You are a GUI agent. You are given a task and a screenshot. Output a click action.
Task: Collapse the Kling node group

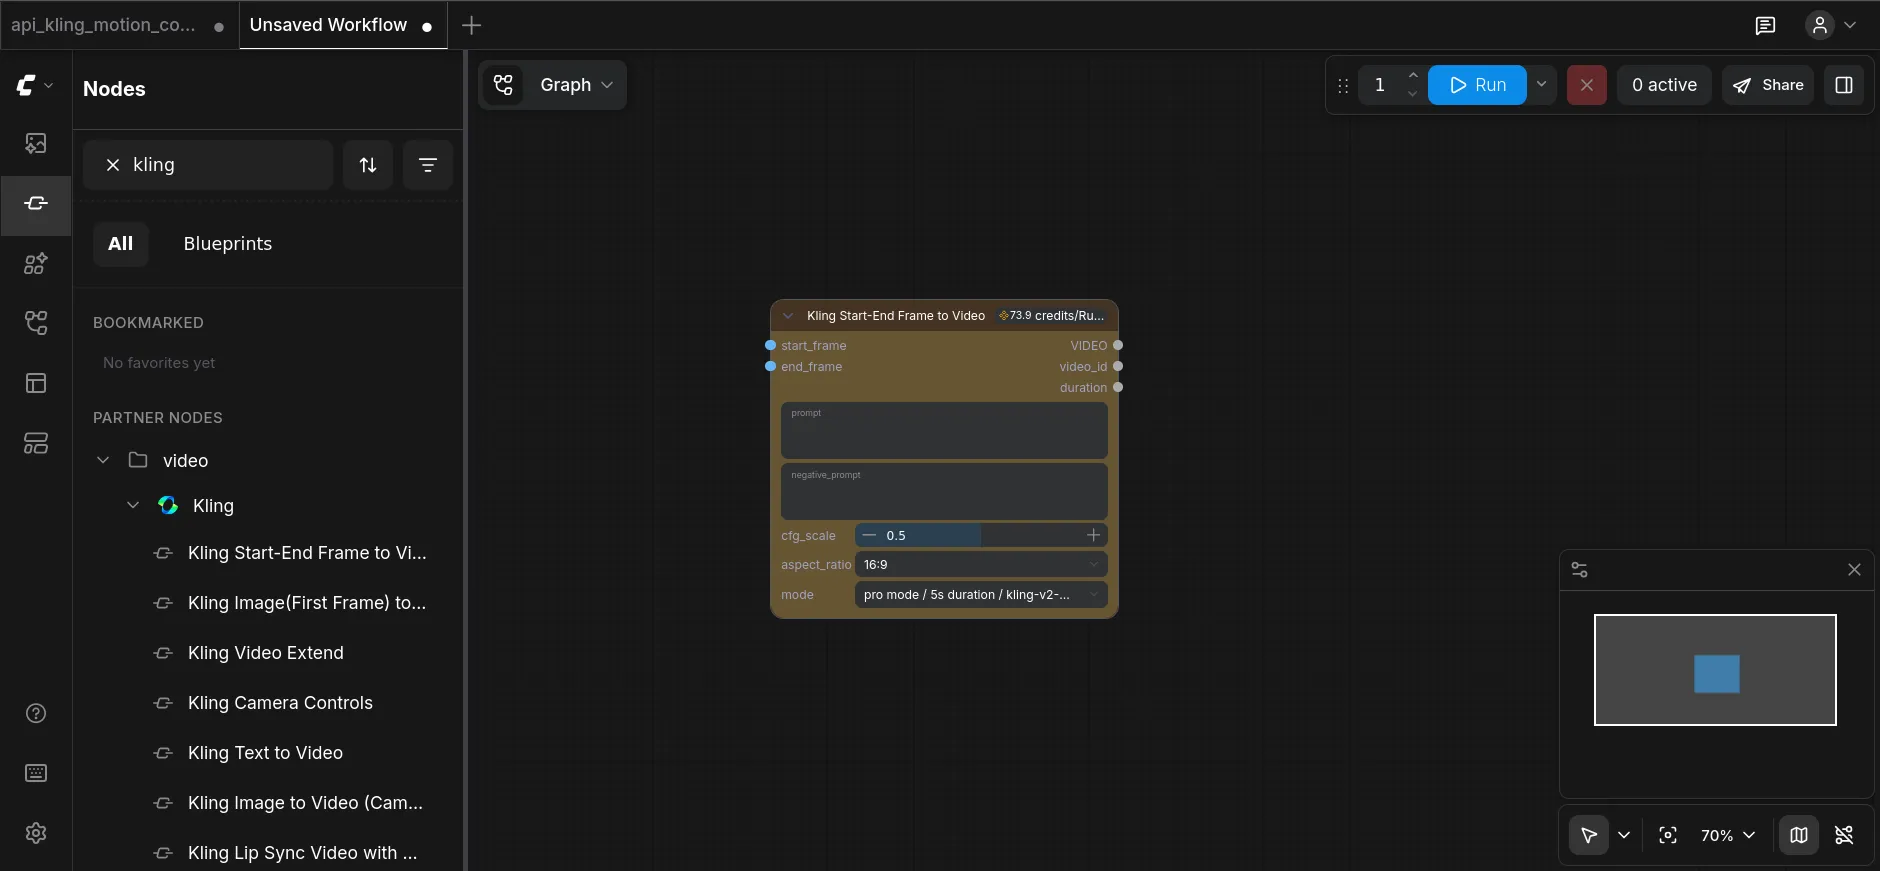tap(133, 506)
